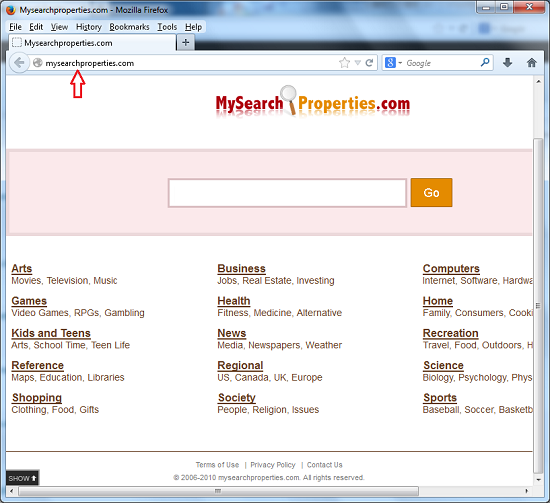Click the SHOW button at bottom left
Image resolution: width=550 pixels, height=503 pixels.
[22, 478]
